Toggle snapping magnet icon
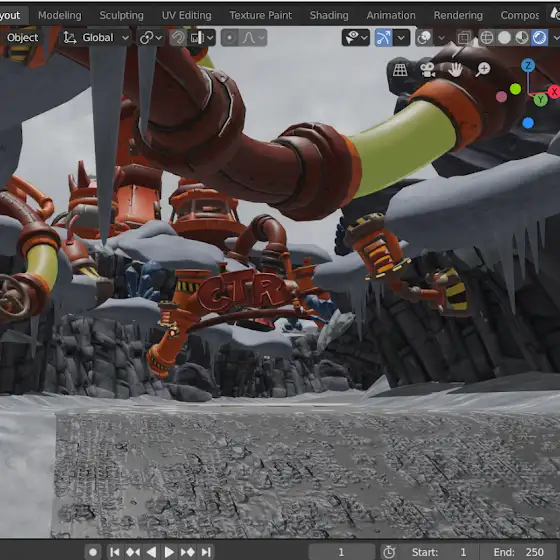The width and height of the screenshot is (560, 560). (x=178, y=38)
